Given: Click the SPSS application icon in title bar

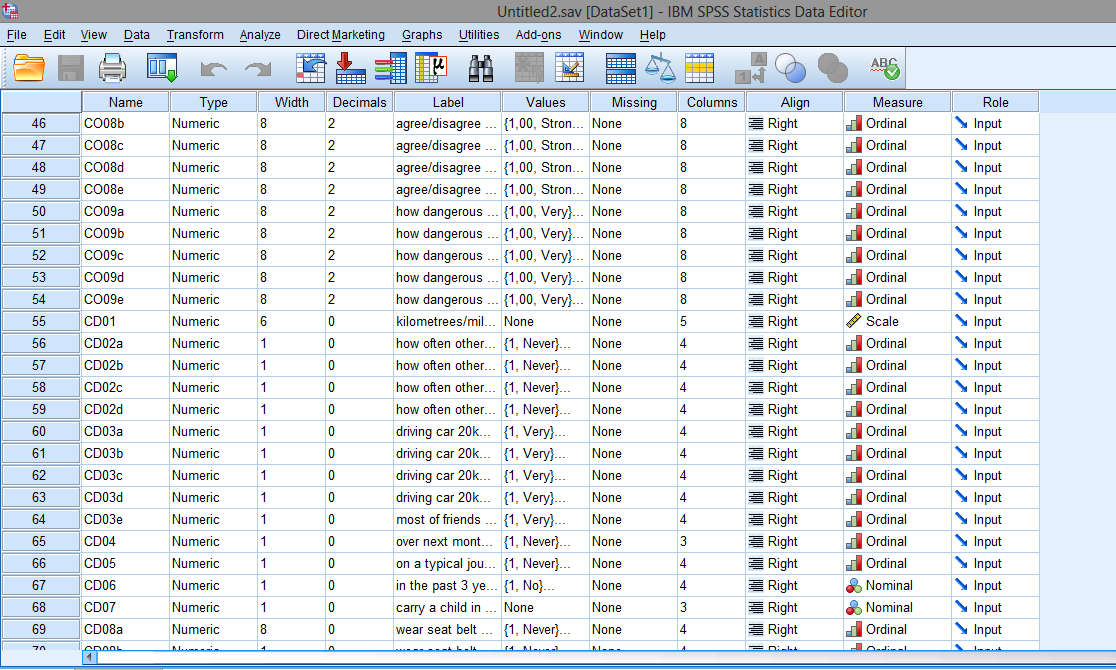Looking at the screenshot, I should (10, 11).
